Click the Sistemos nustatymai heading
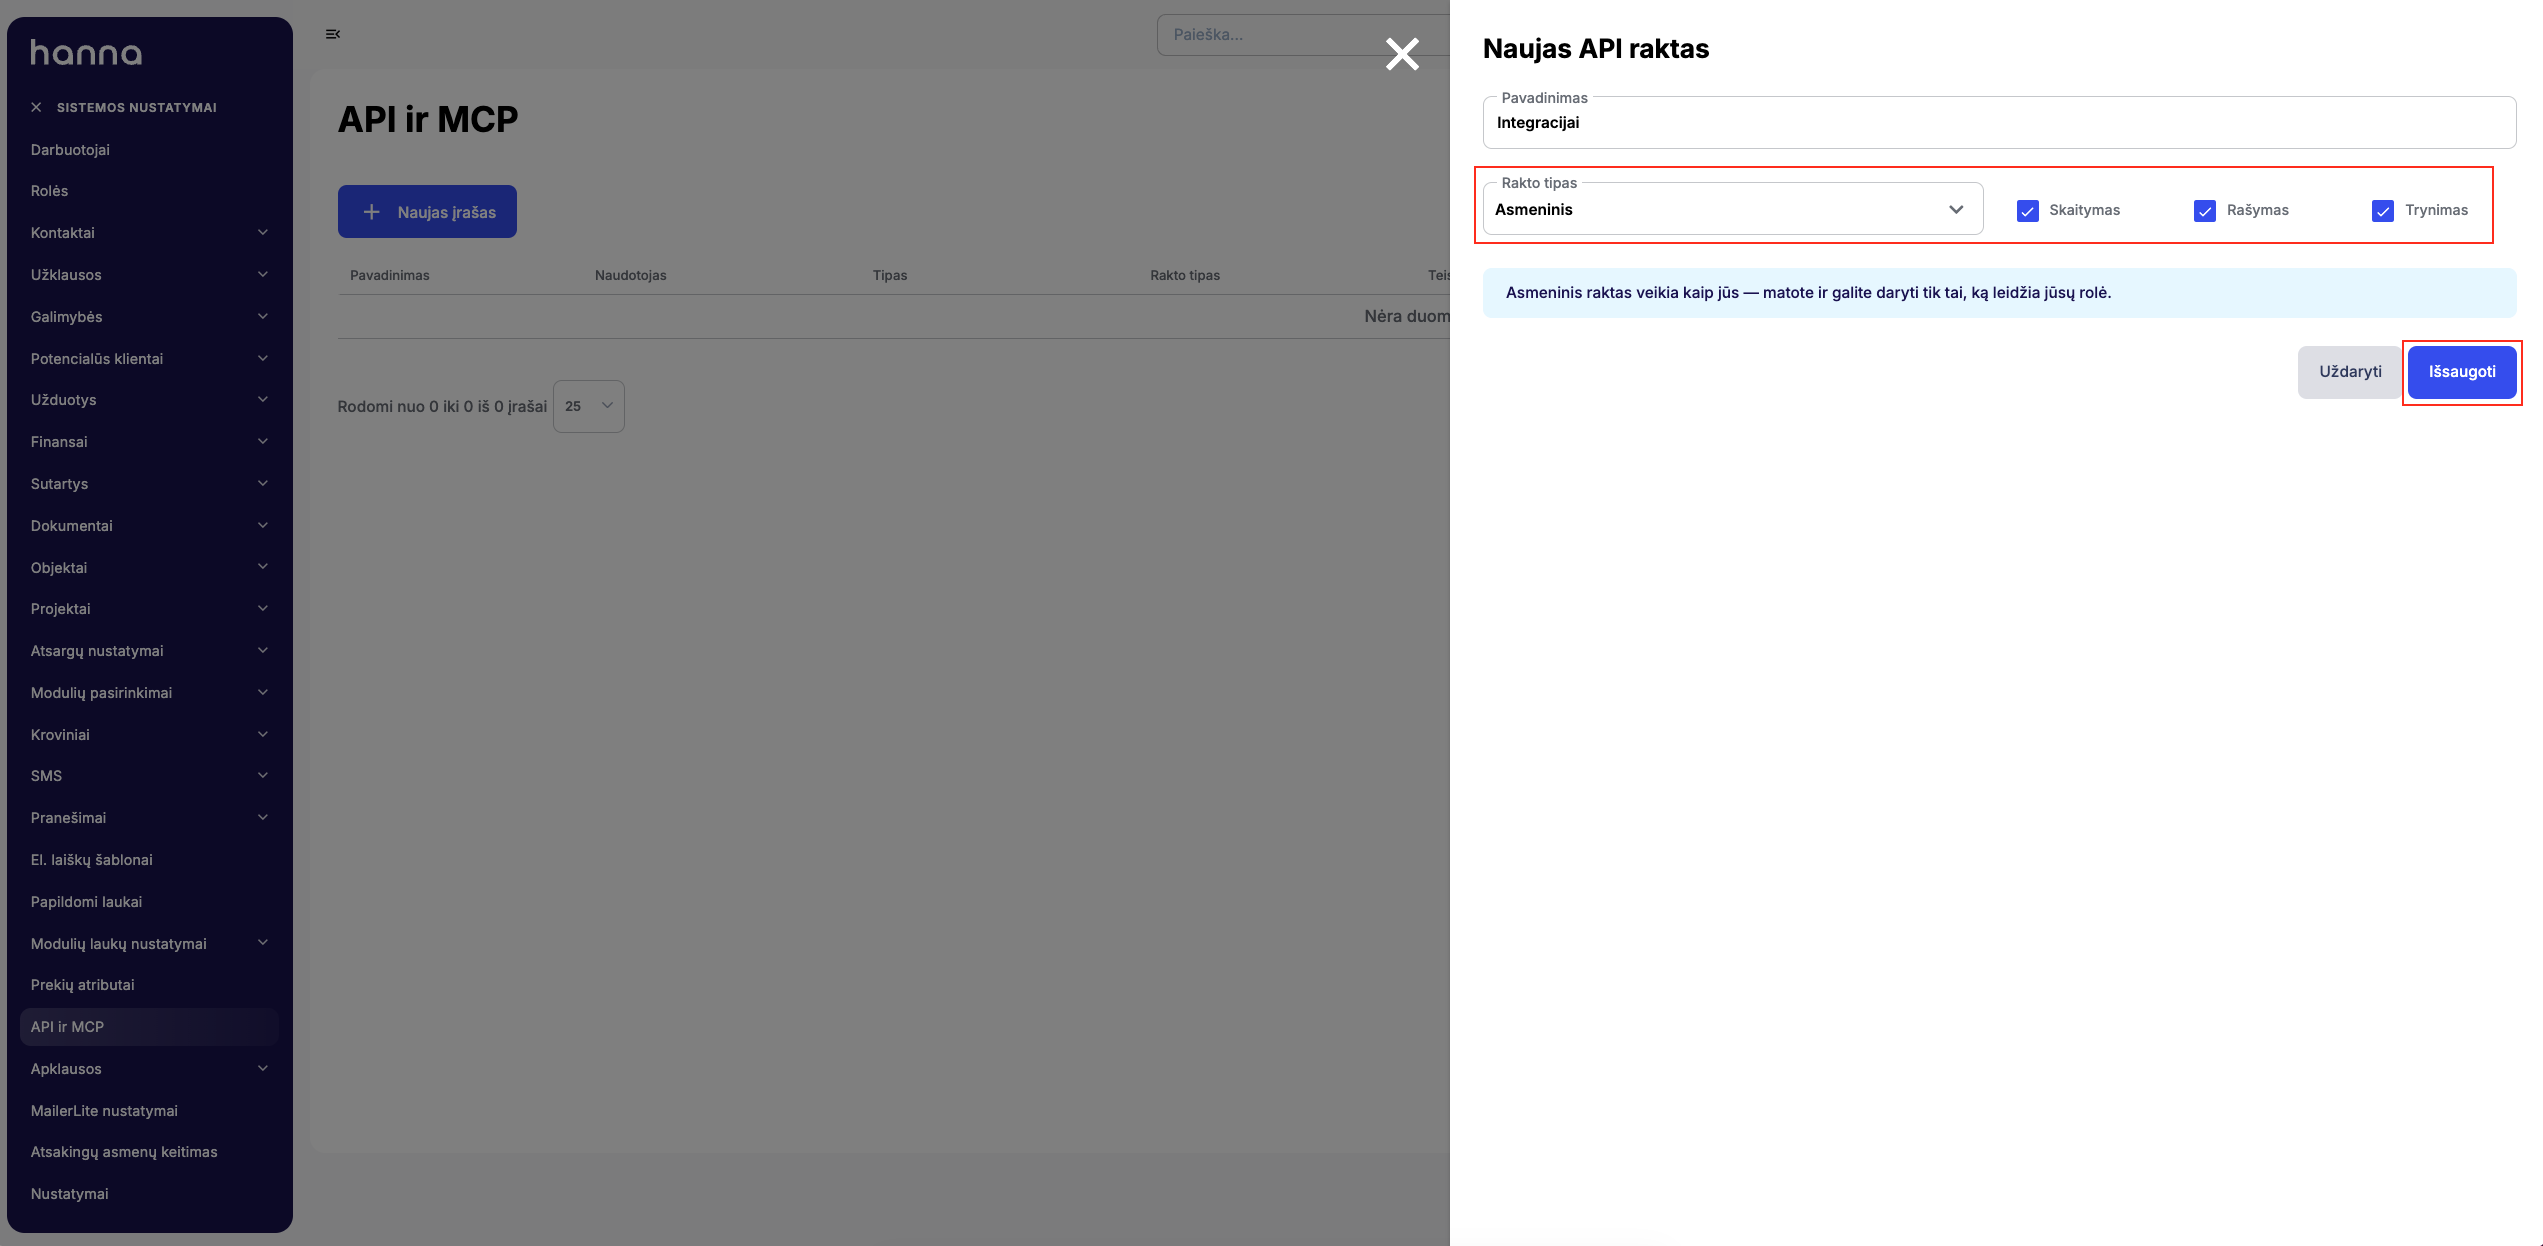The width and height of the screenshot is (2543, 1246). click(137, 107)
